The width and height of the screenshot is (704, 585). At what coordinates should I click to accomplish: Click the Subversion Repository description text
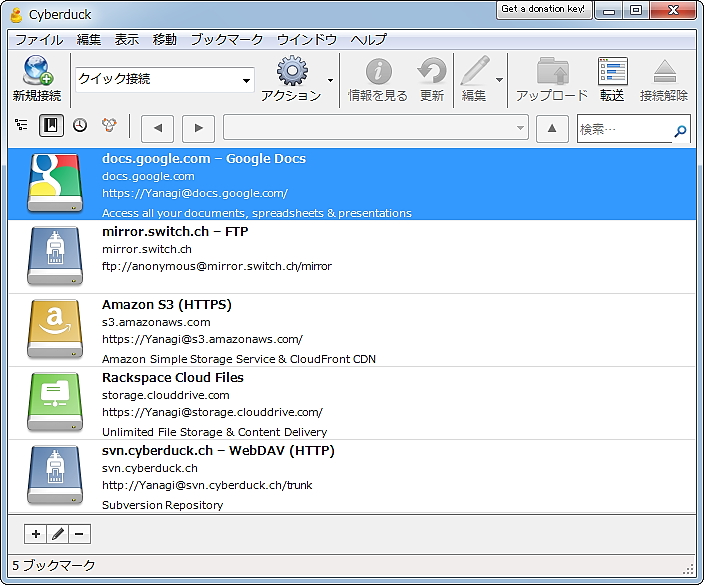pos(163,506)
